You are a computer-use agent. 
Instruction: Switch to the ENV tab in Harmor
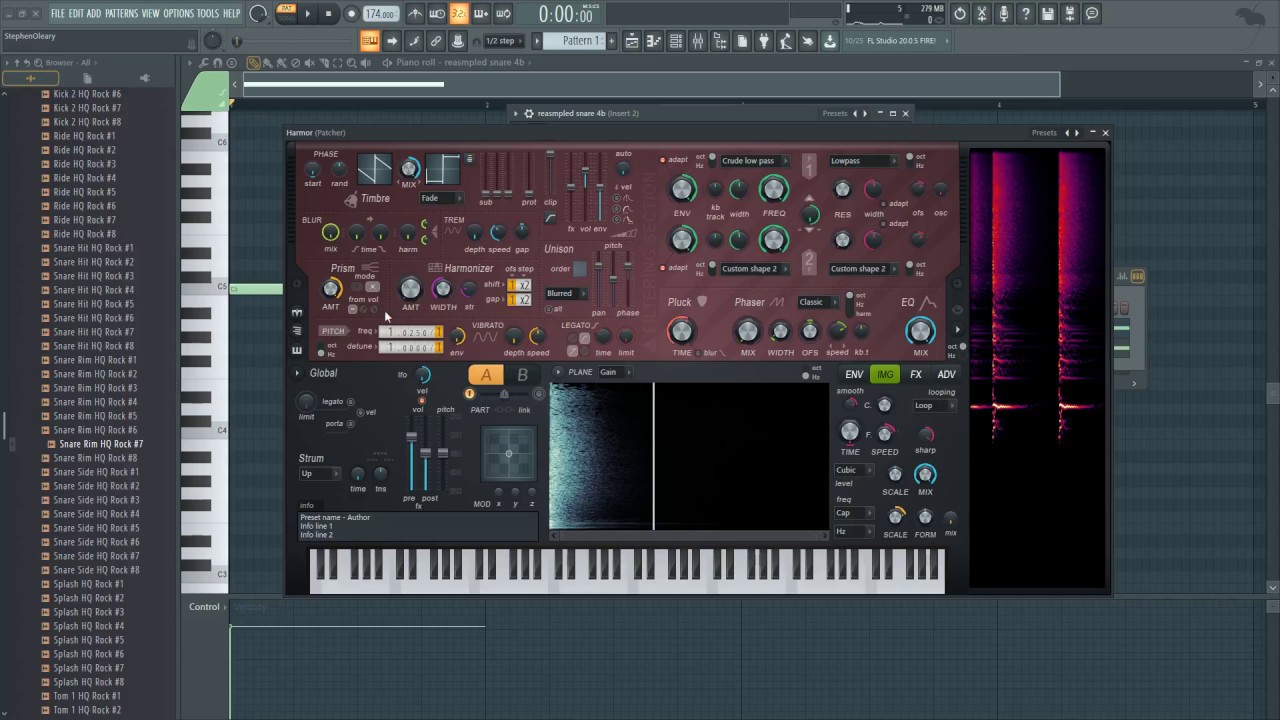tap(854, 375)
